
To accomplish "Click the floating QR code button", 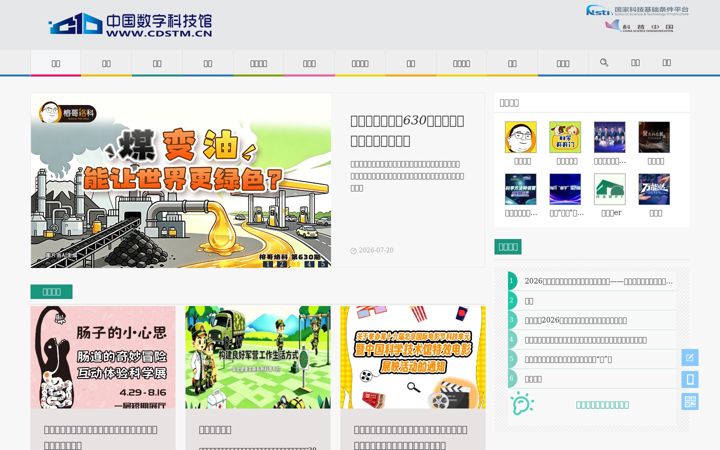I will pos(690,401).
